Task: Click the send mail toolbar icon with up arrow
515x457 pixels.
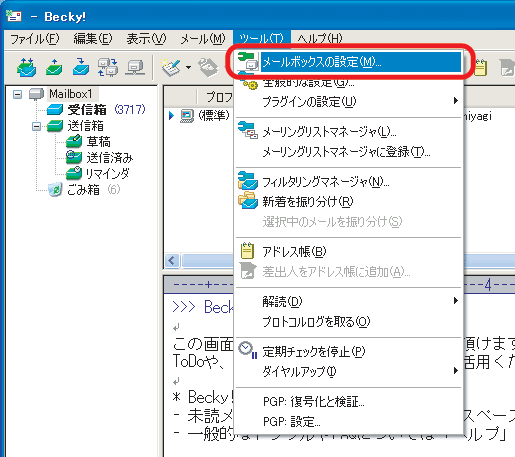Action: click(x=54, y=67)
